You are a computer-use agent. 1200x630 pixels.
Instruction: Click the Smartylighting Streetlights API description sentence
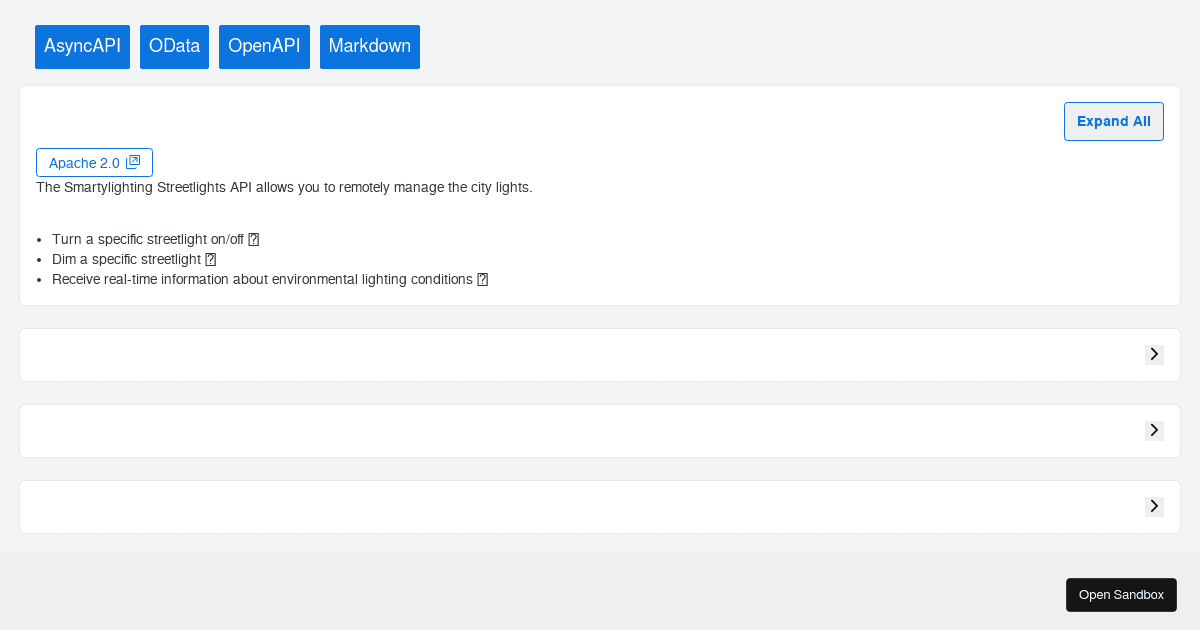pyautogui.click(x=284, y=187)
